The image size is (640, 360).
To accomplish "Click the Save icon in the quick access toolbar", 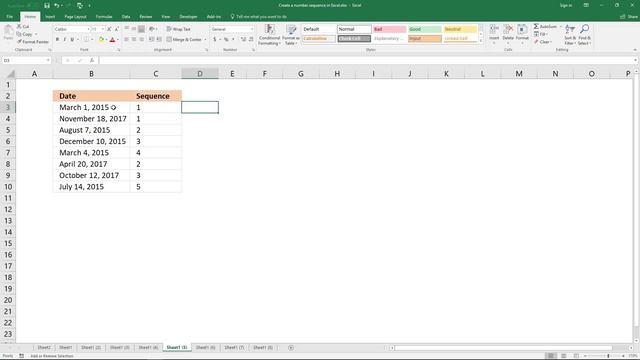I will coord(47,6).
